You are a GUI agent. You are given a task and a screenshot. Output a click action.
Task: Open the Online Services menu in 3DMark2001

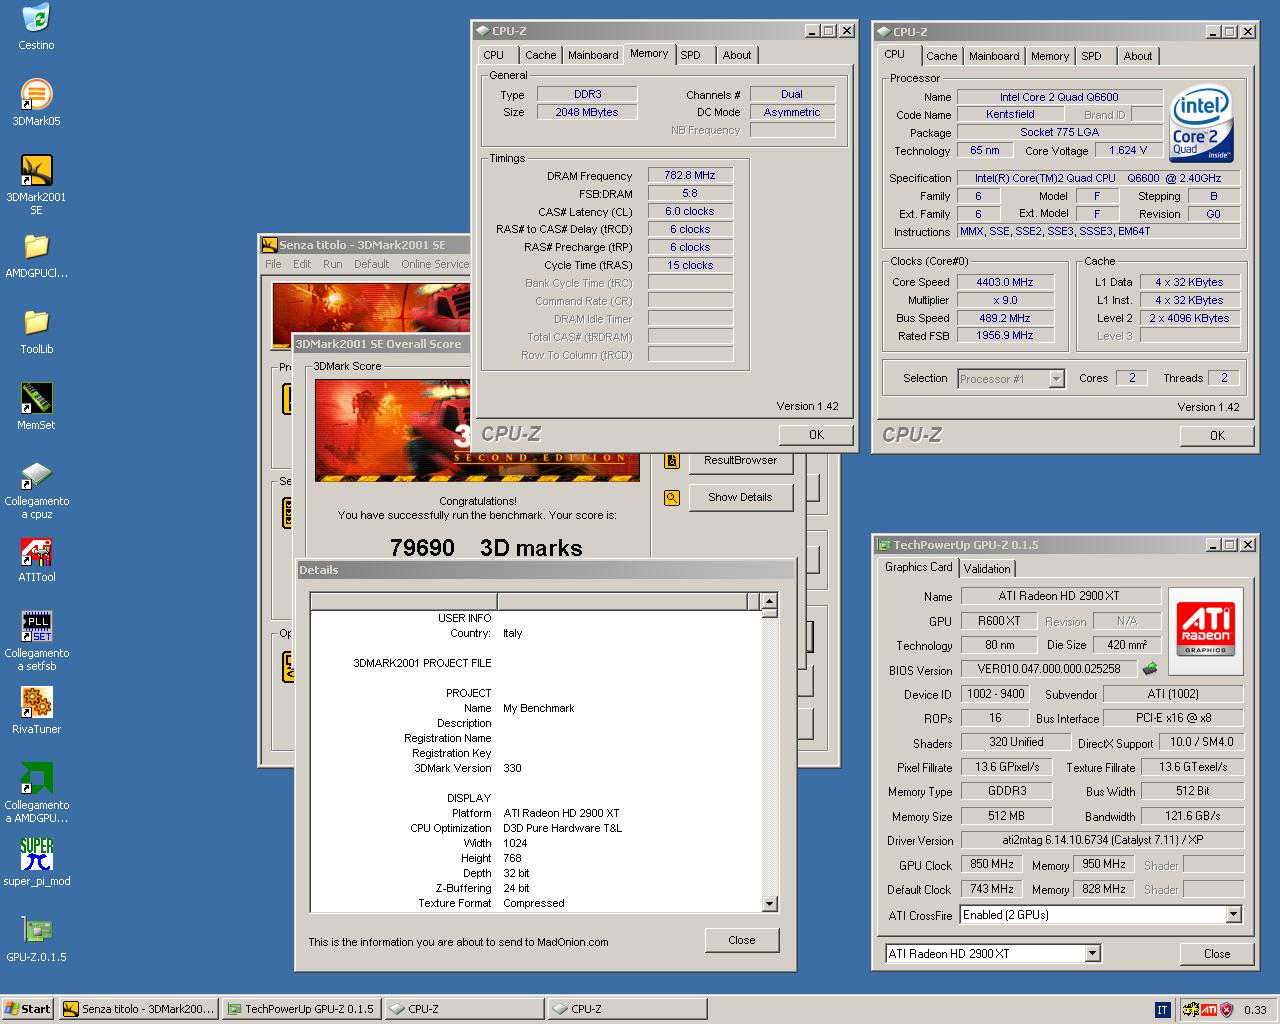click(435, 265)
